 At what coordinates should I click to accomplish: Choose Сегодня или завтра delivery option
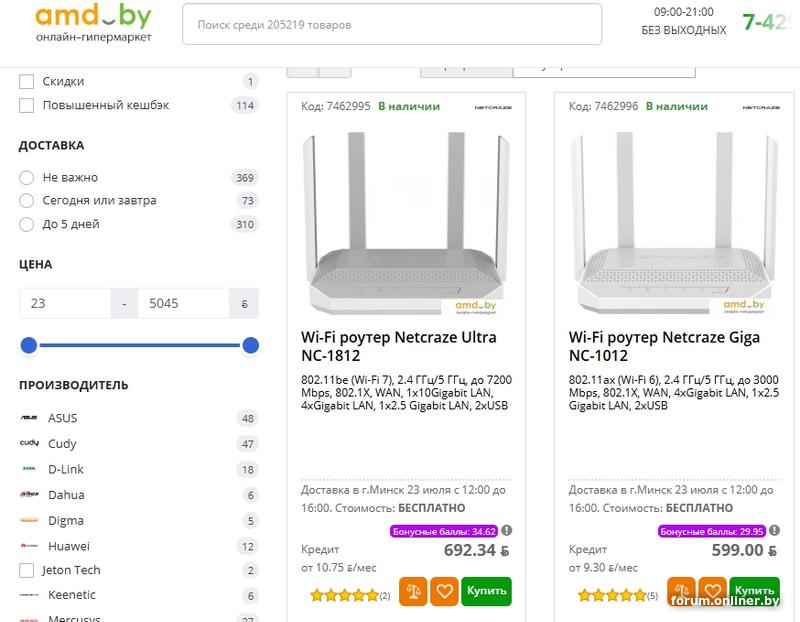(x=27, y=201)
